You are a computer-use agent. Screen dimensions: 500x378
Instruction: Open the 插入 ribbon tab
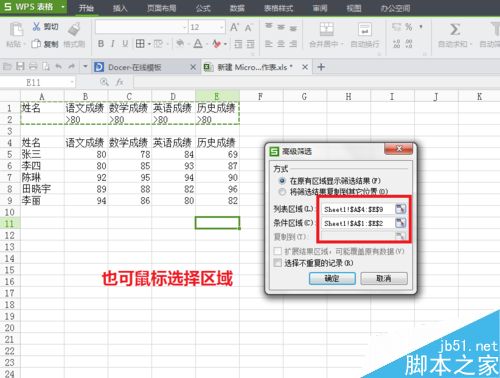point(120,8)
